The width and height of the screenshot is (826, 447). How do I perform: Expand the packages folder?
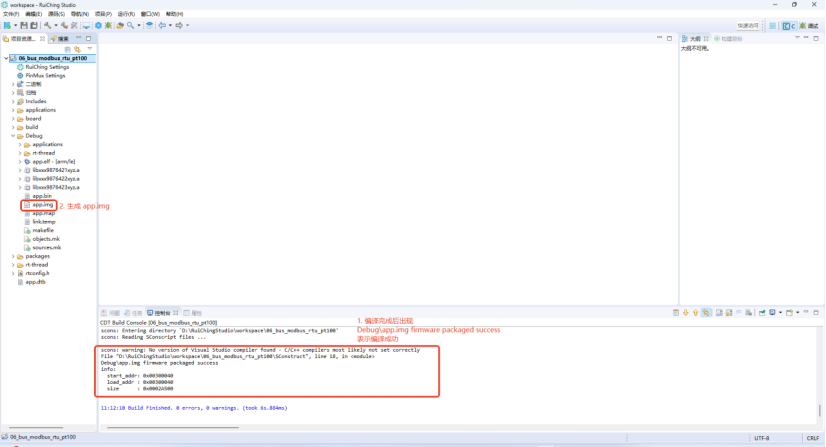point(13,256)
